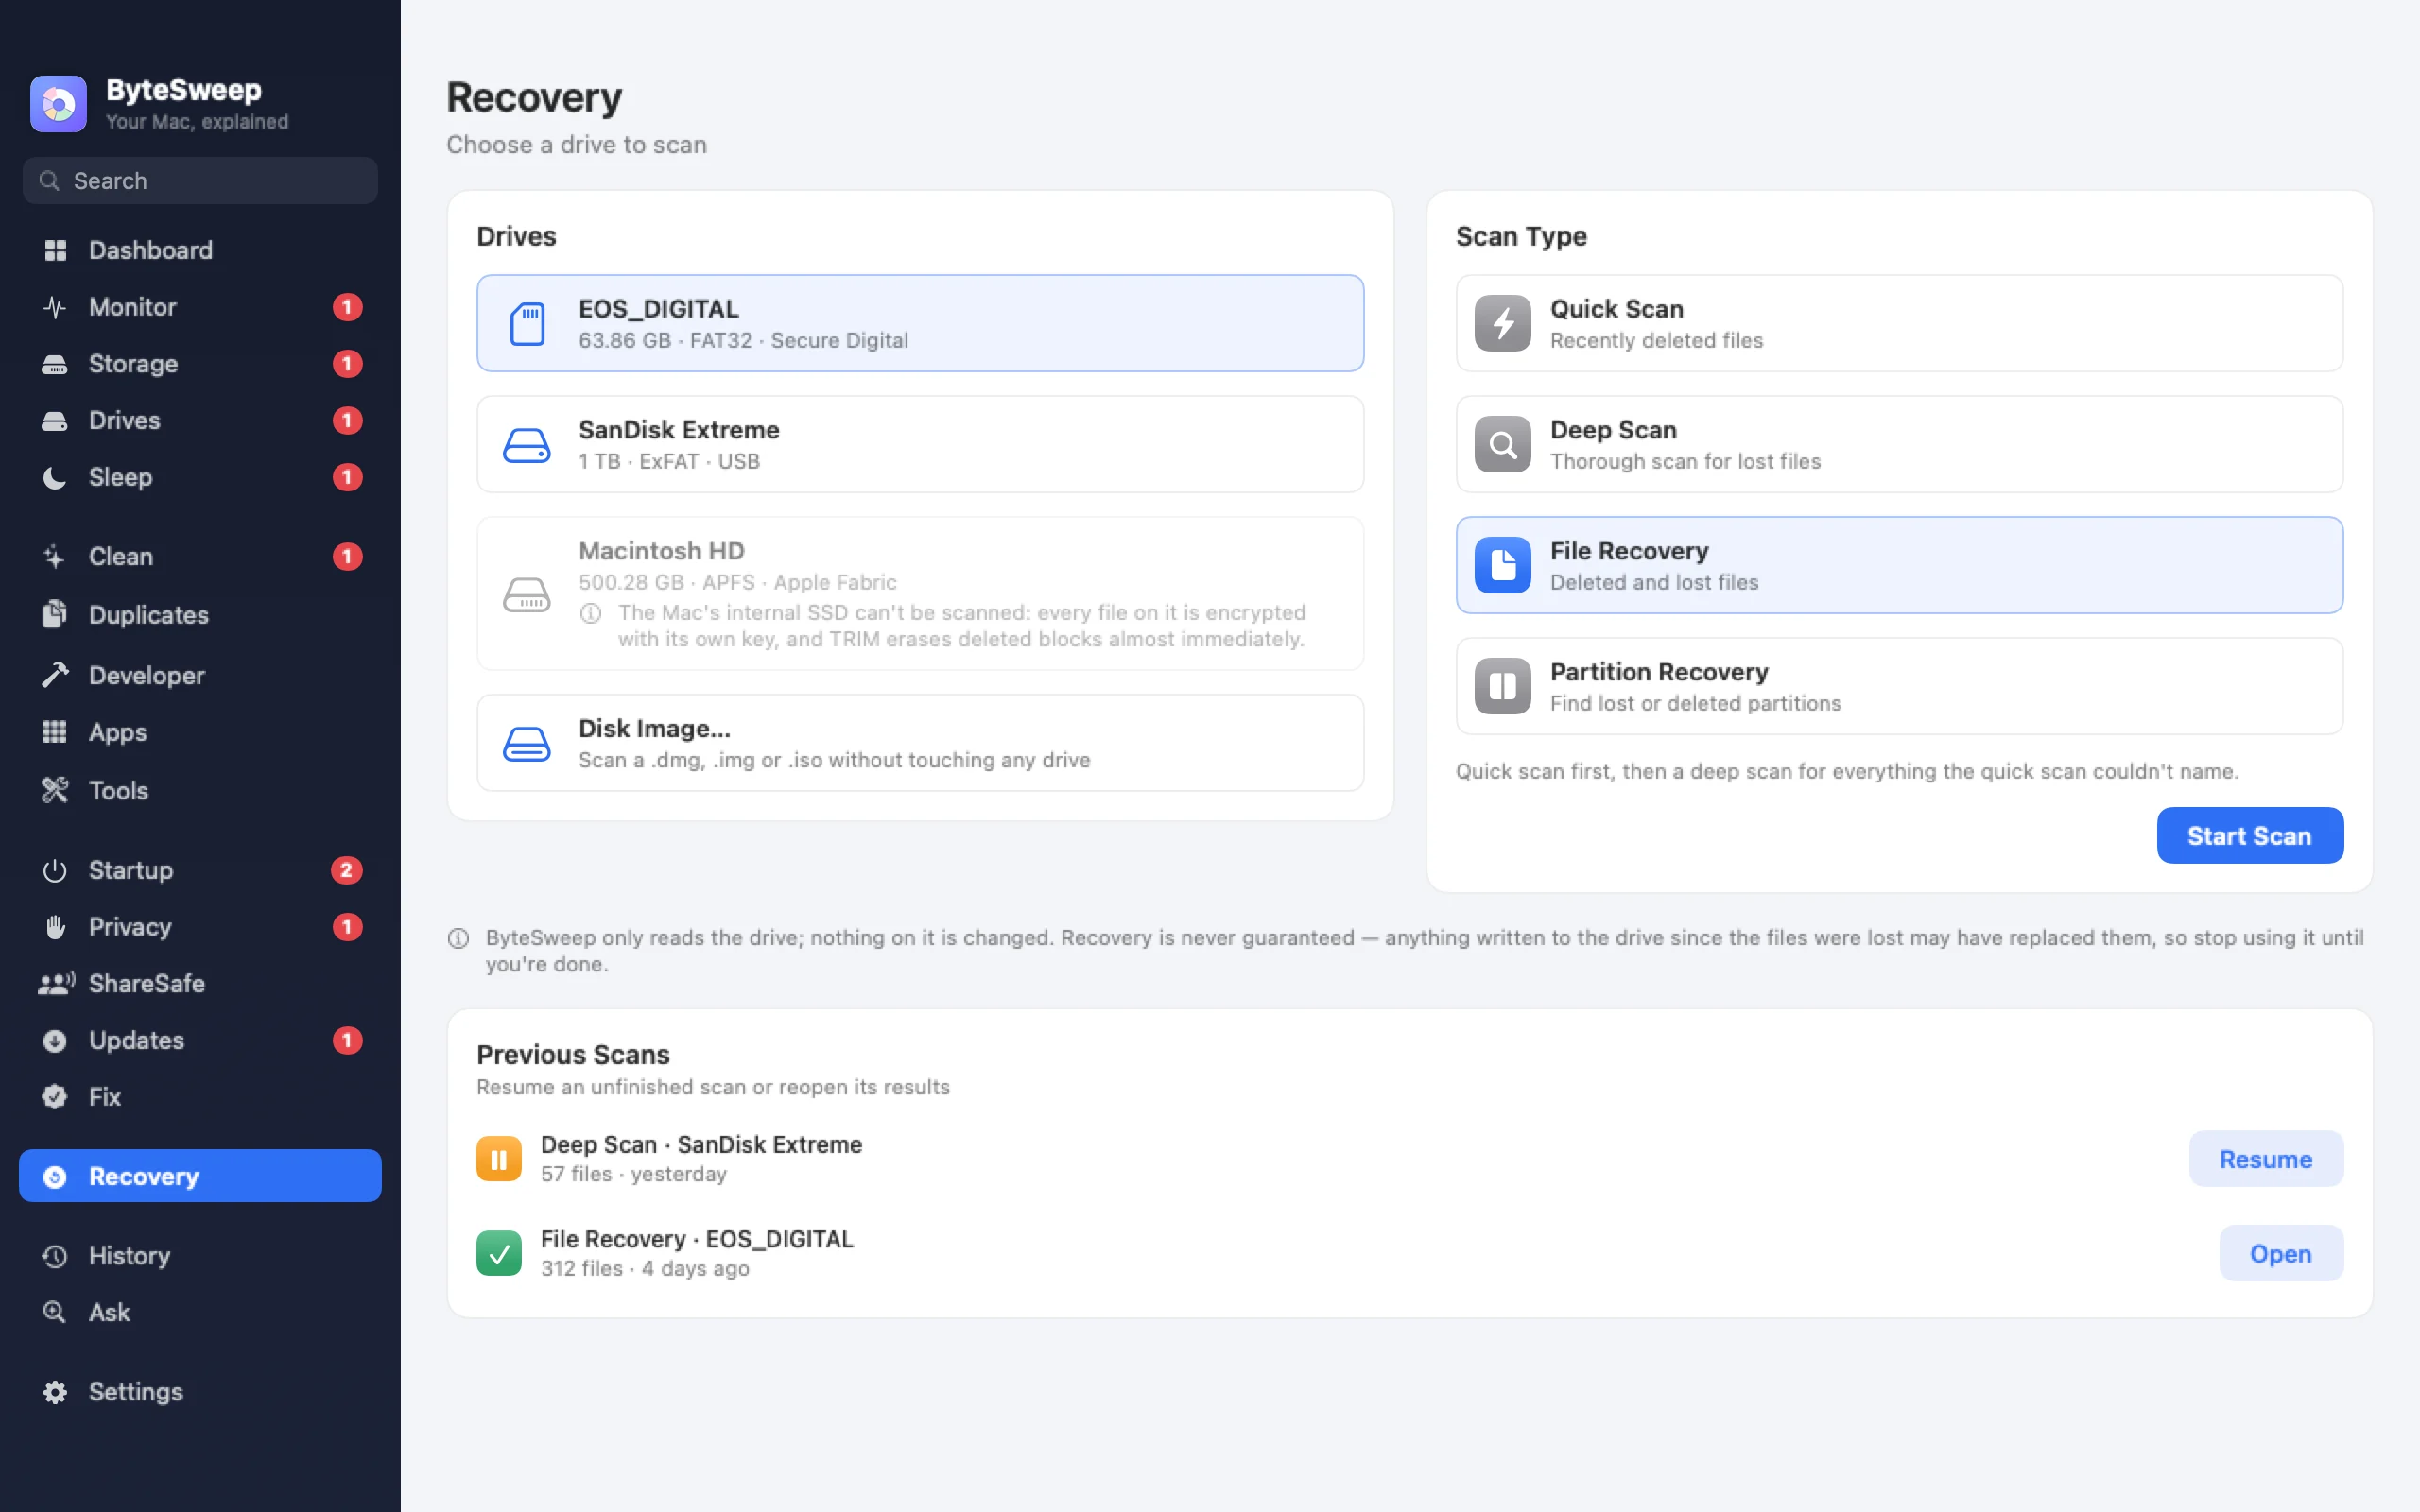Click the History clock icon
Viewport: 2420px width, 1512px height.
(x=55, y=1256)
